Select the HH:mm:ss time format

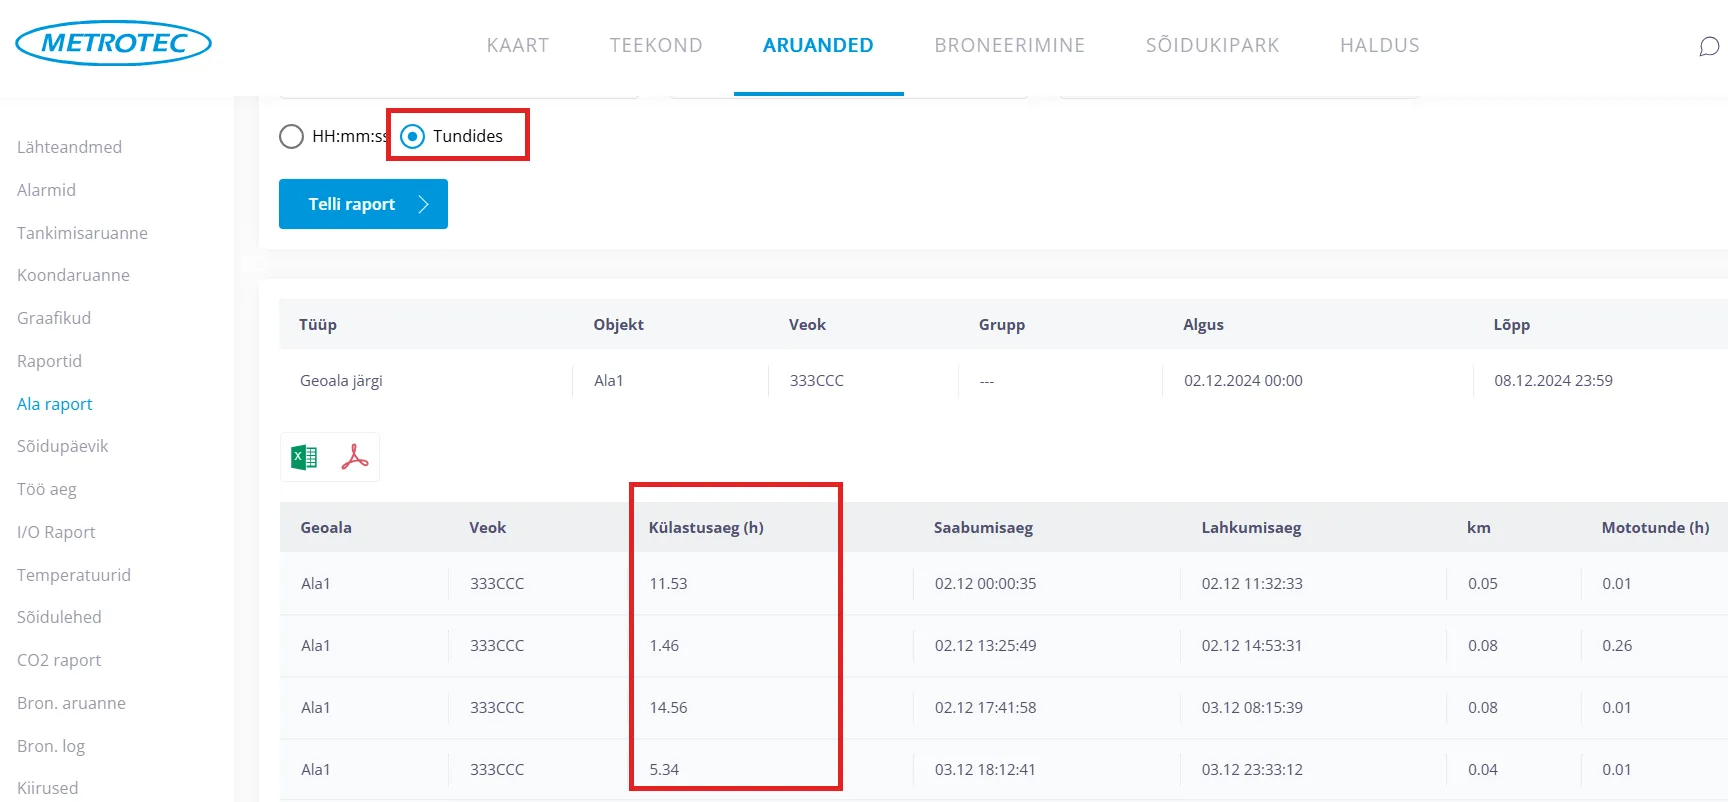(x=292, y=136)
